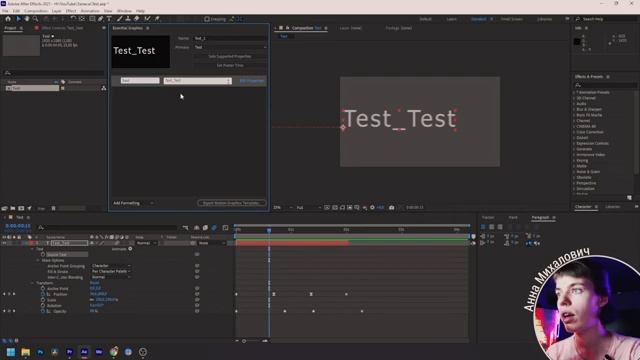The image size is (640, 360).
Task: Open Anchor Point Grouping Character dropdown
Action: (x=111, y=266)
